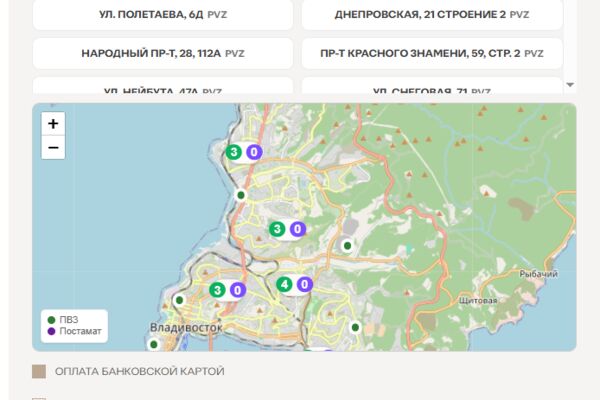600x400 pixels.
Task: Select PVZ marker left of Владивосток label
Action: coord(179,300)
